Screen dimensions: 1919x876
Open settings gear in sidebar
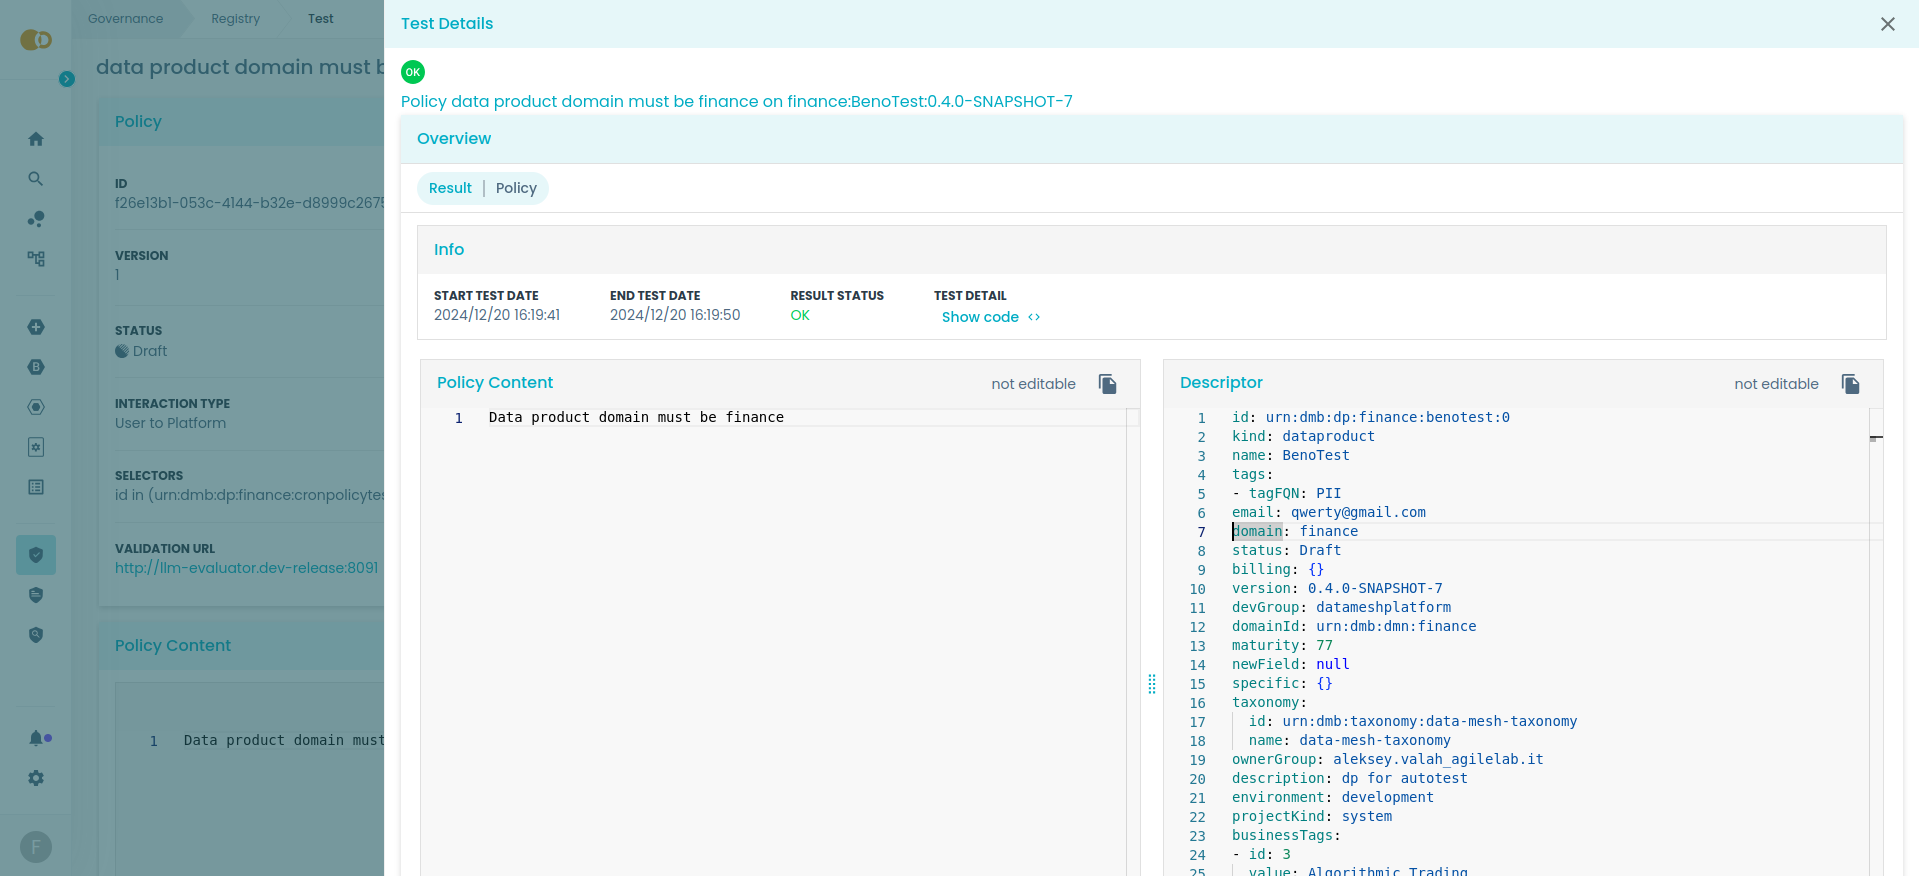(36, 778)
